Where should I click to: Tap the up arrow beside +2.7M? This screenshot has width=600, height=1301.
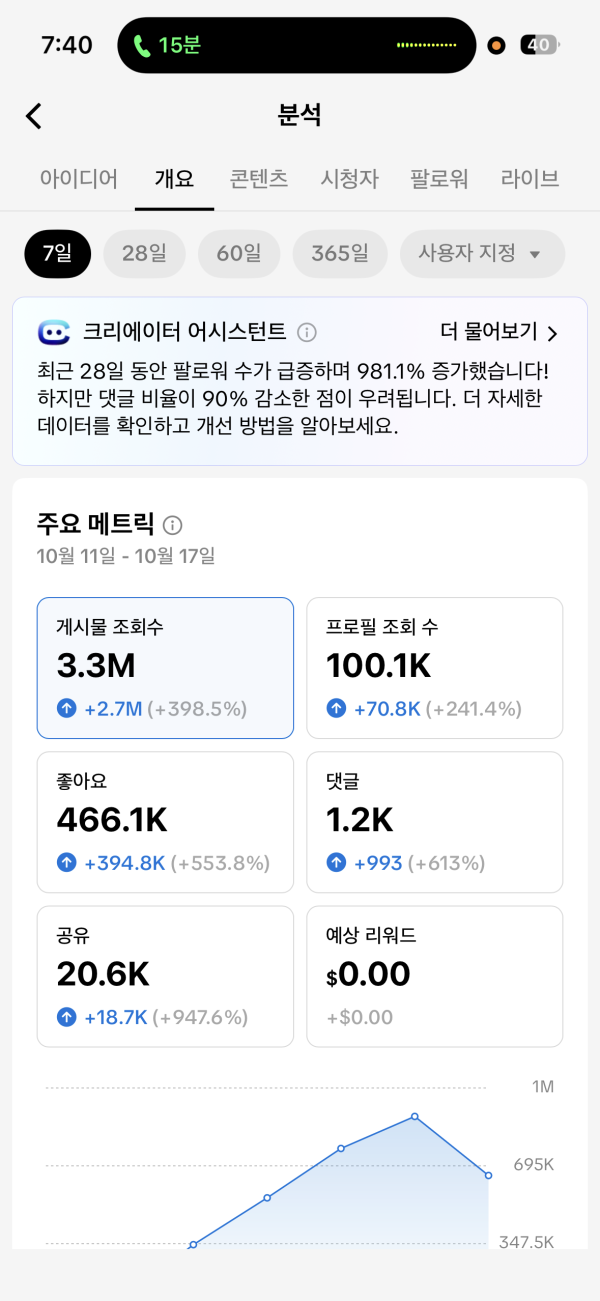67,709
